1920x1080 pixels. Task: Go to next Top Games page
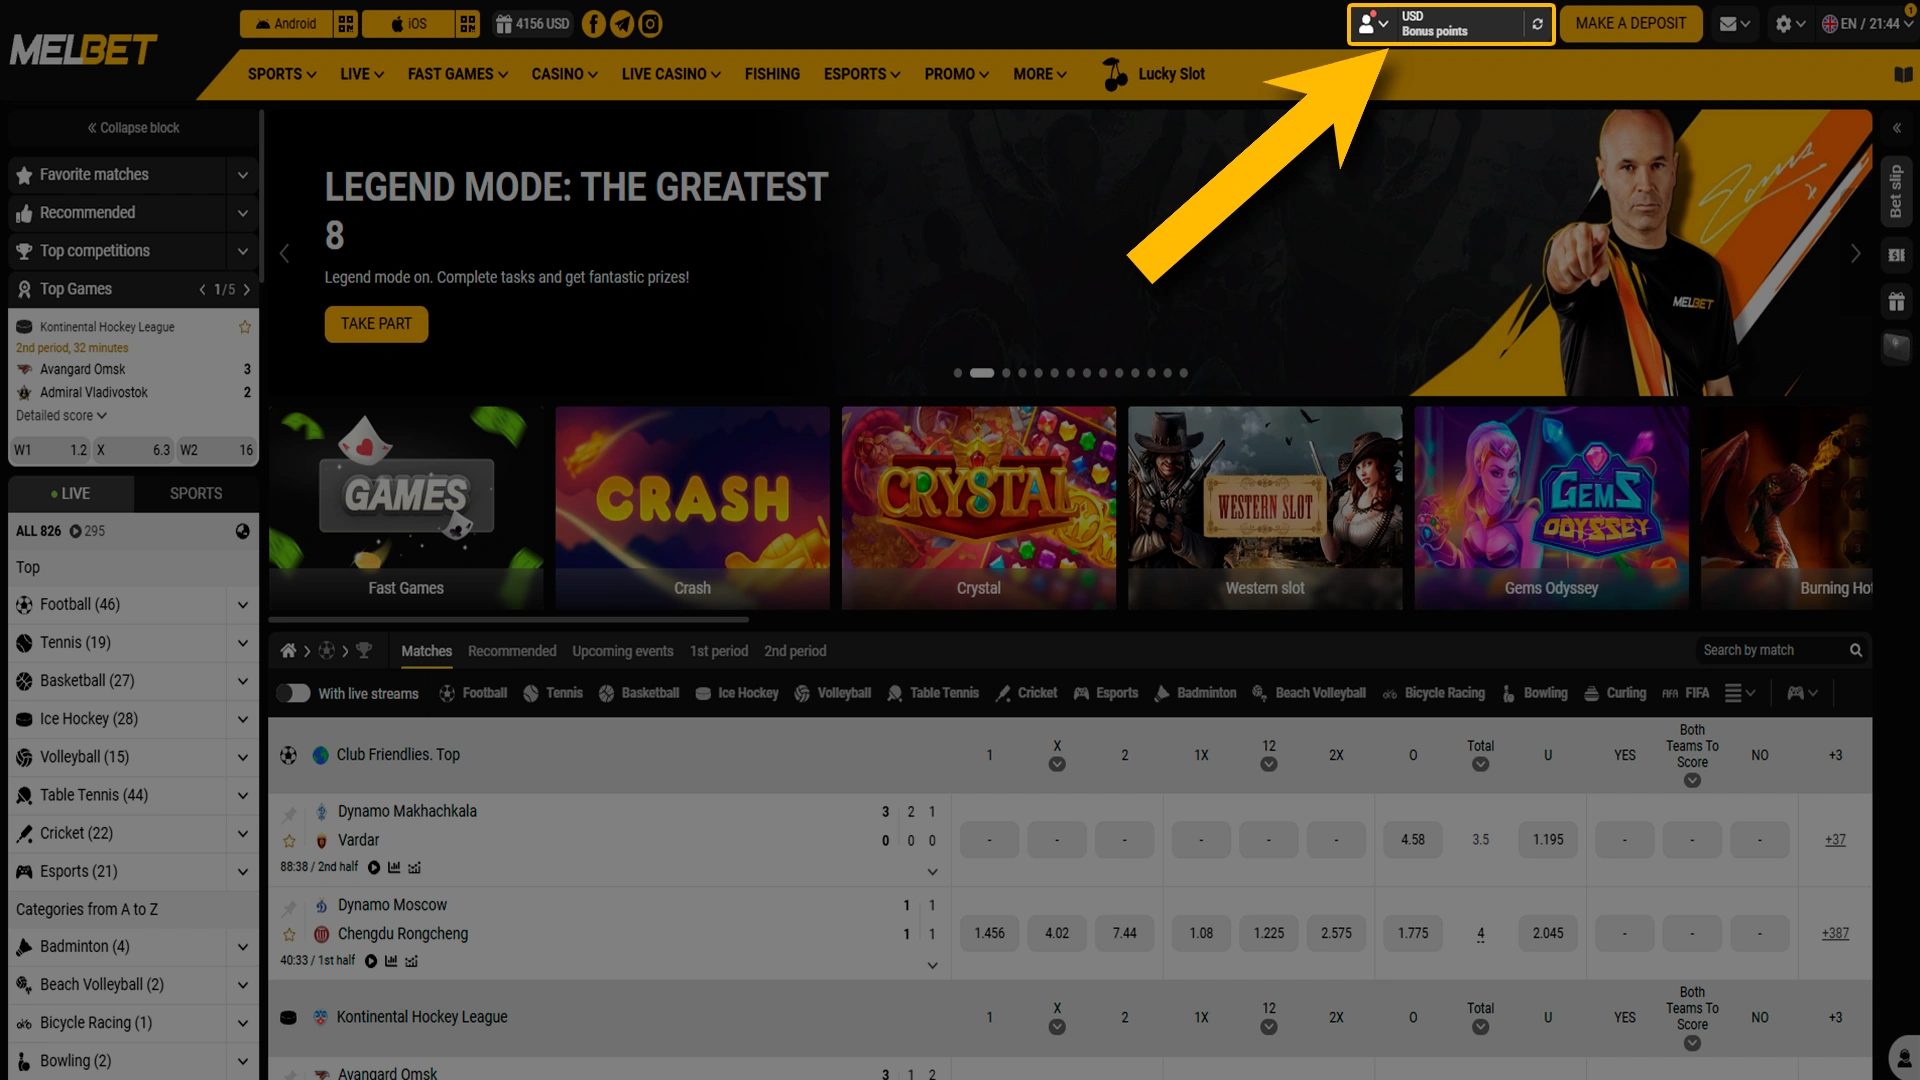tap(247, 290)
